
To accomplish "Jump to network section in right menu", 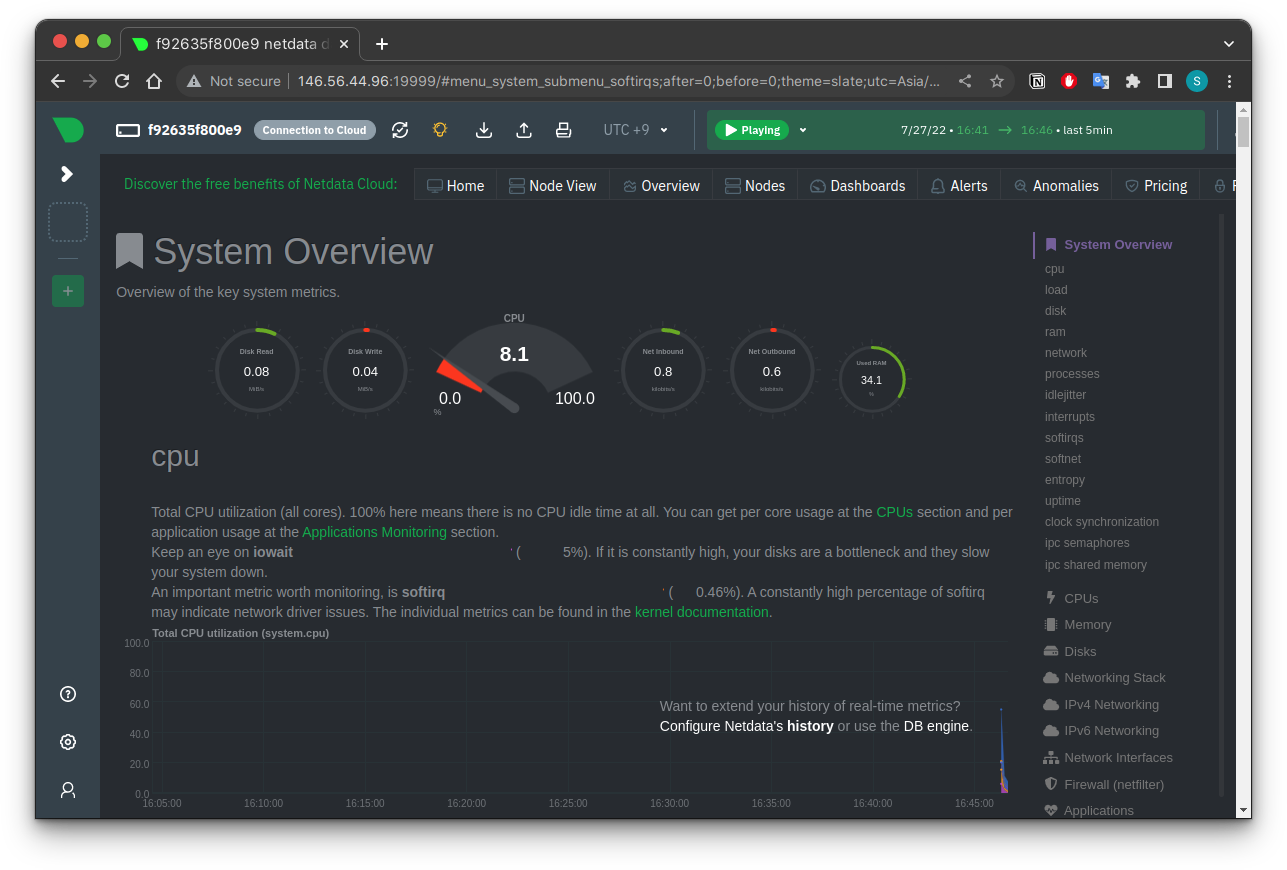I will tap(1066, 353).
